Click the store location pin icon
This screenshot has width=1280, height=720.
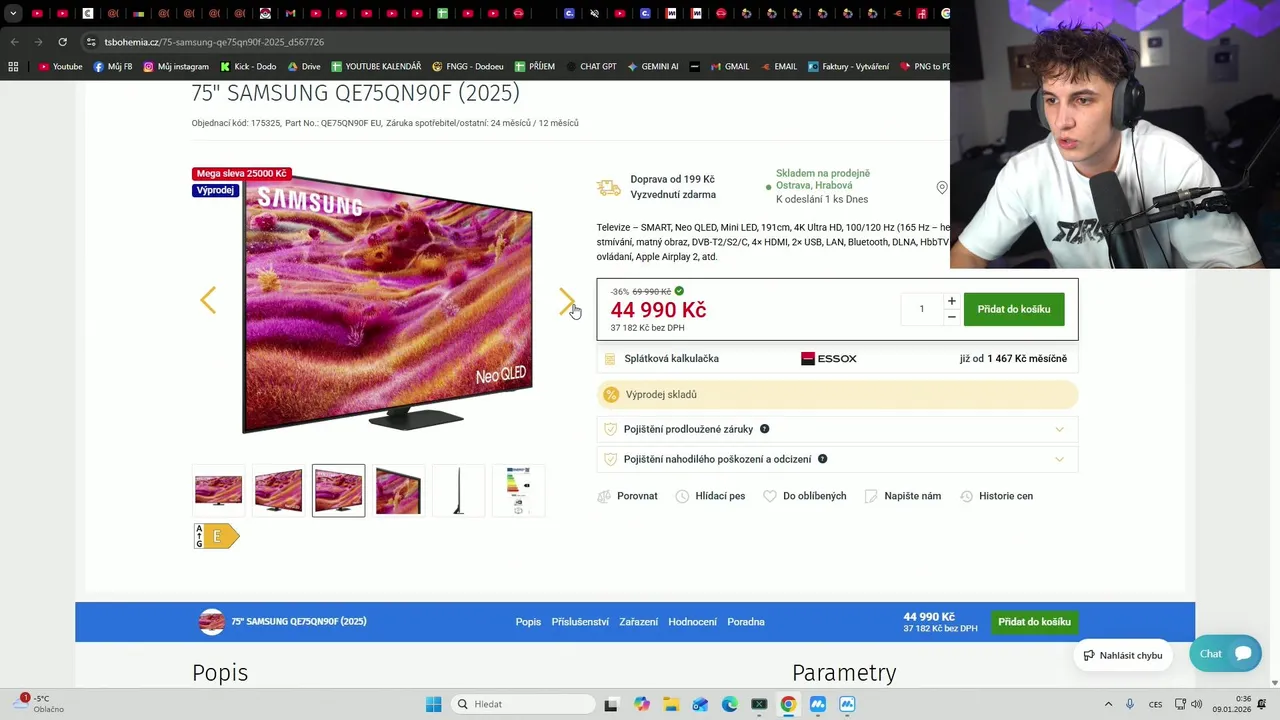point(941,187)
